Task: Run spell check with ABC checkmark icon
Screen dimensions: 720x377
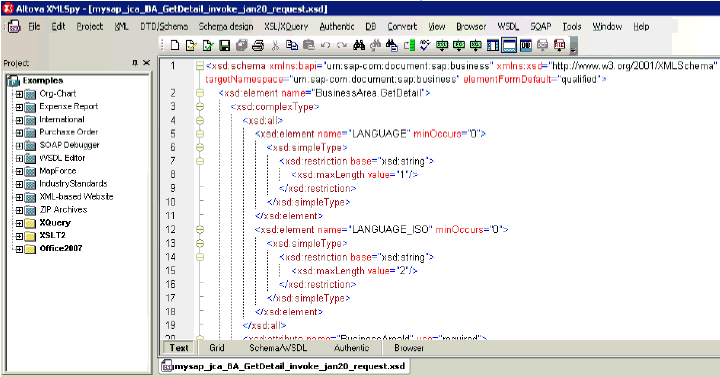Action: tap(425, 45)
